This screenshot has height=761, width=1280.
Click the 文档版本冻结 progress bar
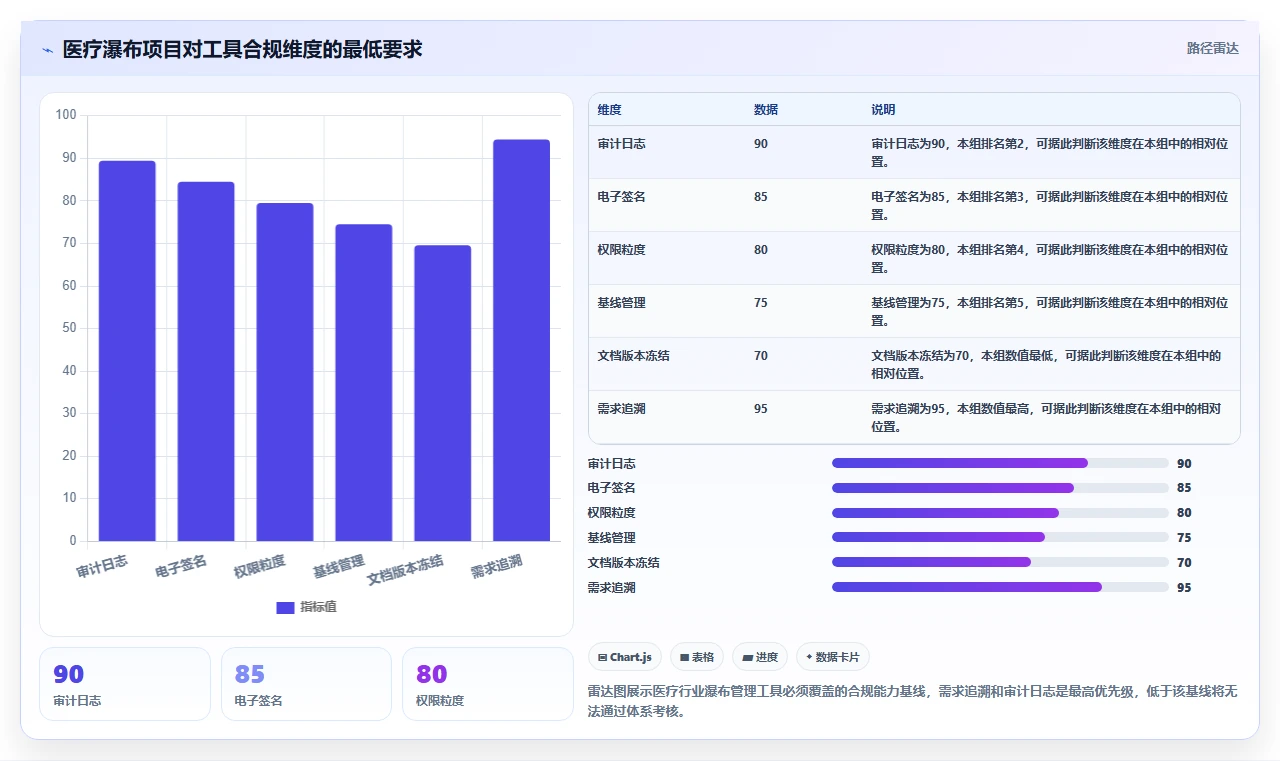coord(1000,562)
